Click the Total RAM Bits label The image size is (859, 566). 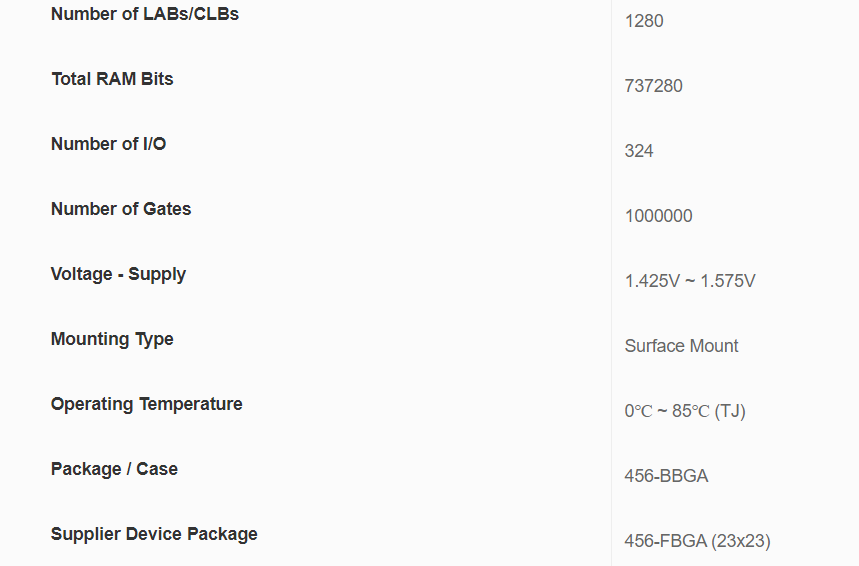112,79
